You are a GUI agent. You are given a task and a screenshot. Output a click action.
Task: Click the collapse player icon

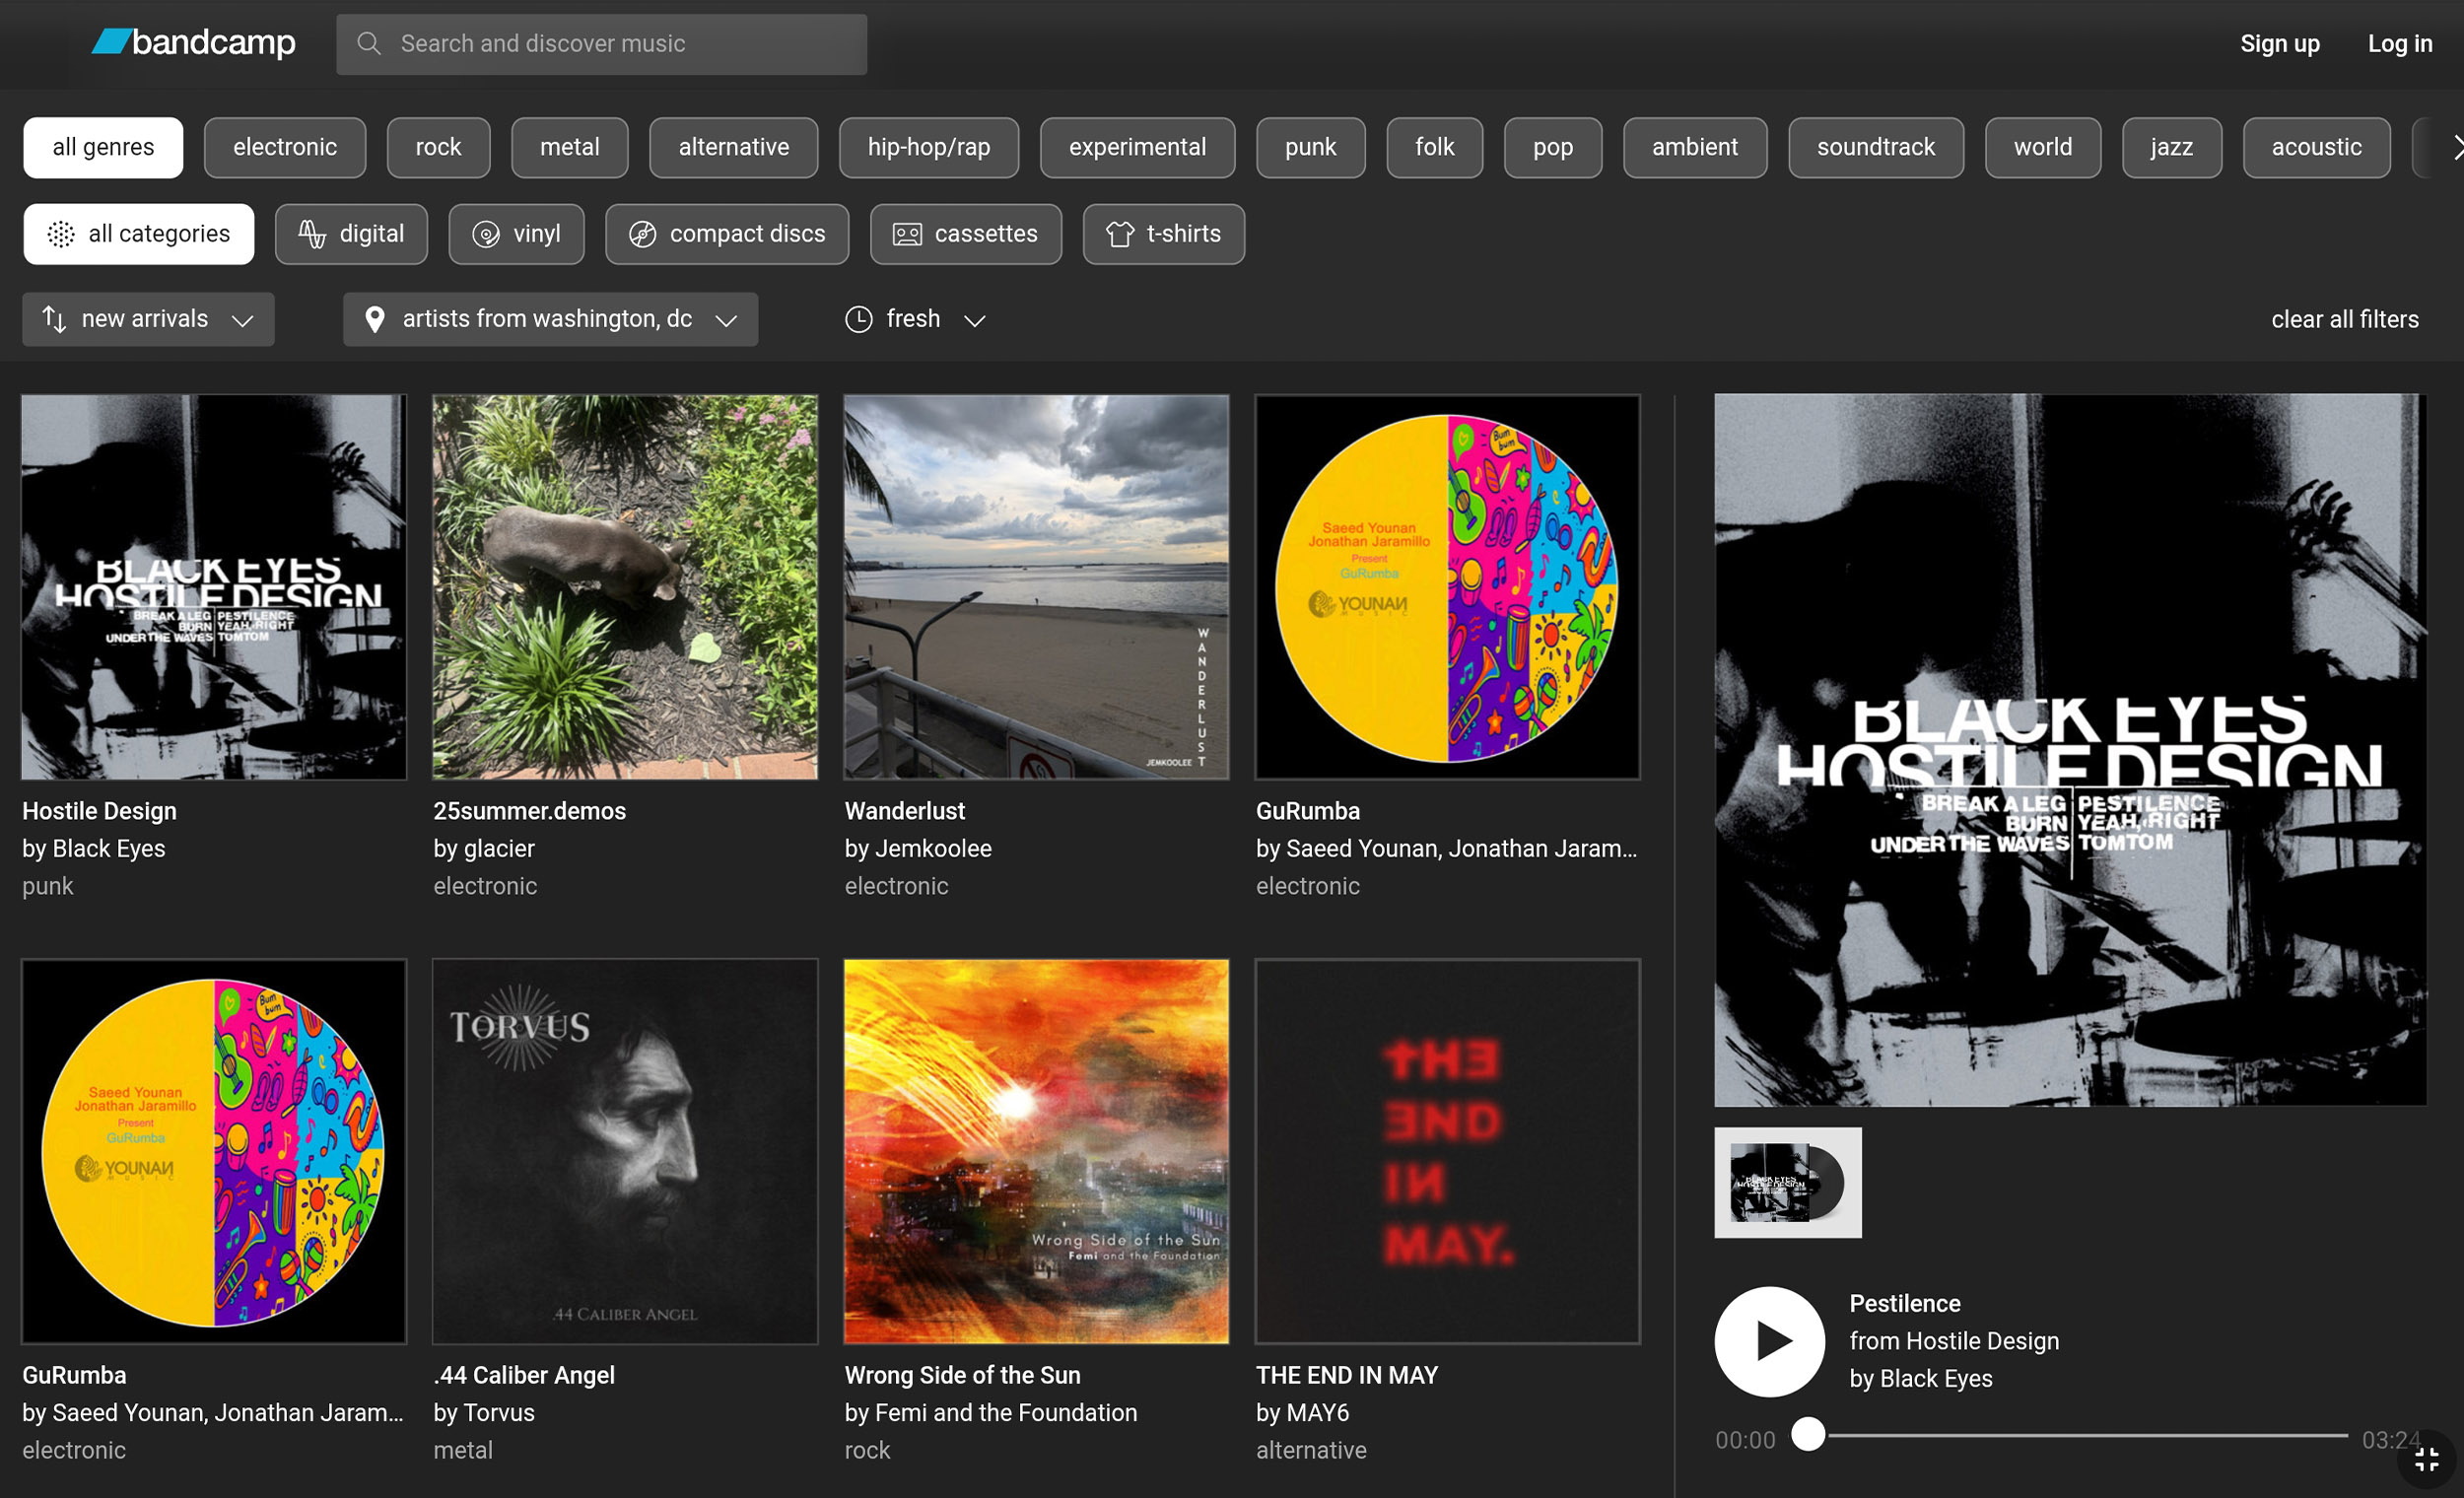tap(2426, 1460)
